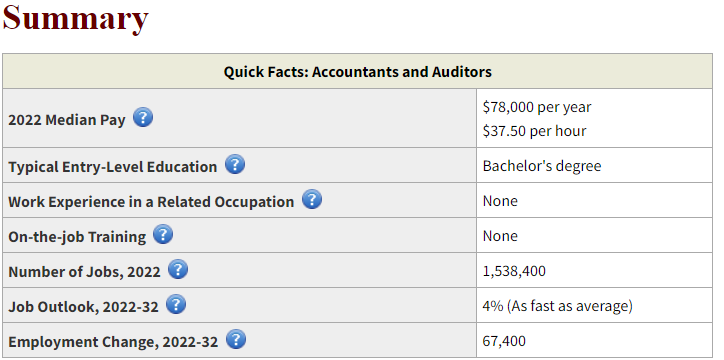Screen dimensions: 724x360
Task: Click the On-the-job Training label text
Action: [77, 237]
